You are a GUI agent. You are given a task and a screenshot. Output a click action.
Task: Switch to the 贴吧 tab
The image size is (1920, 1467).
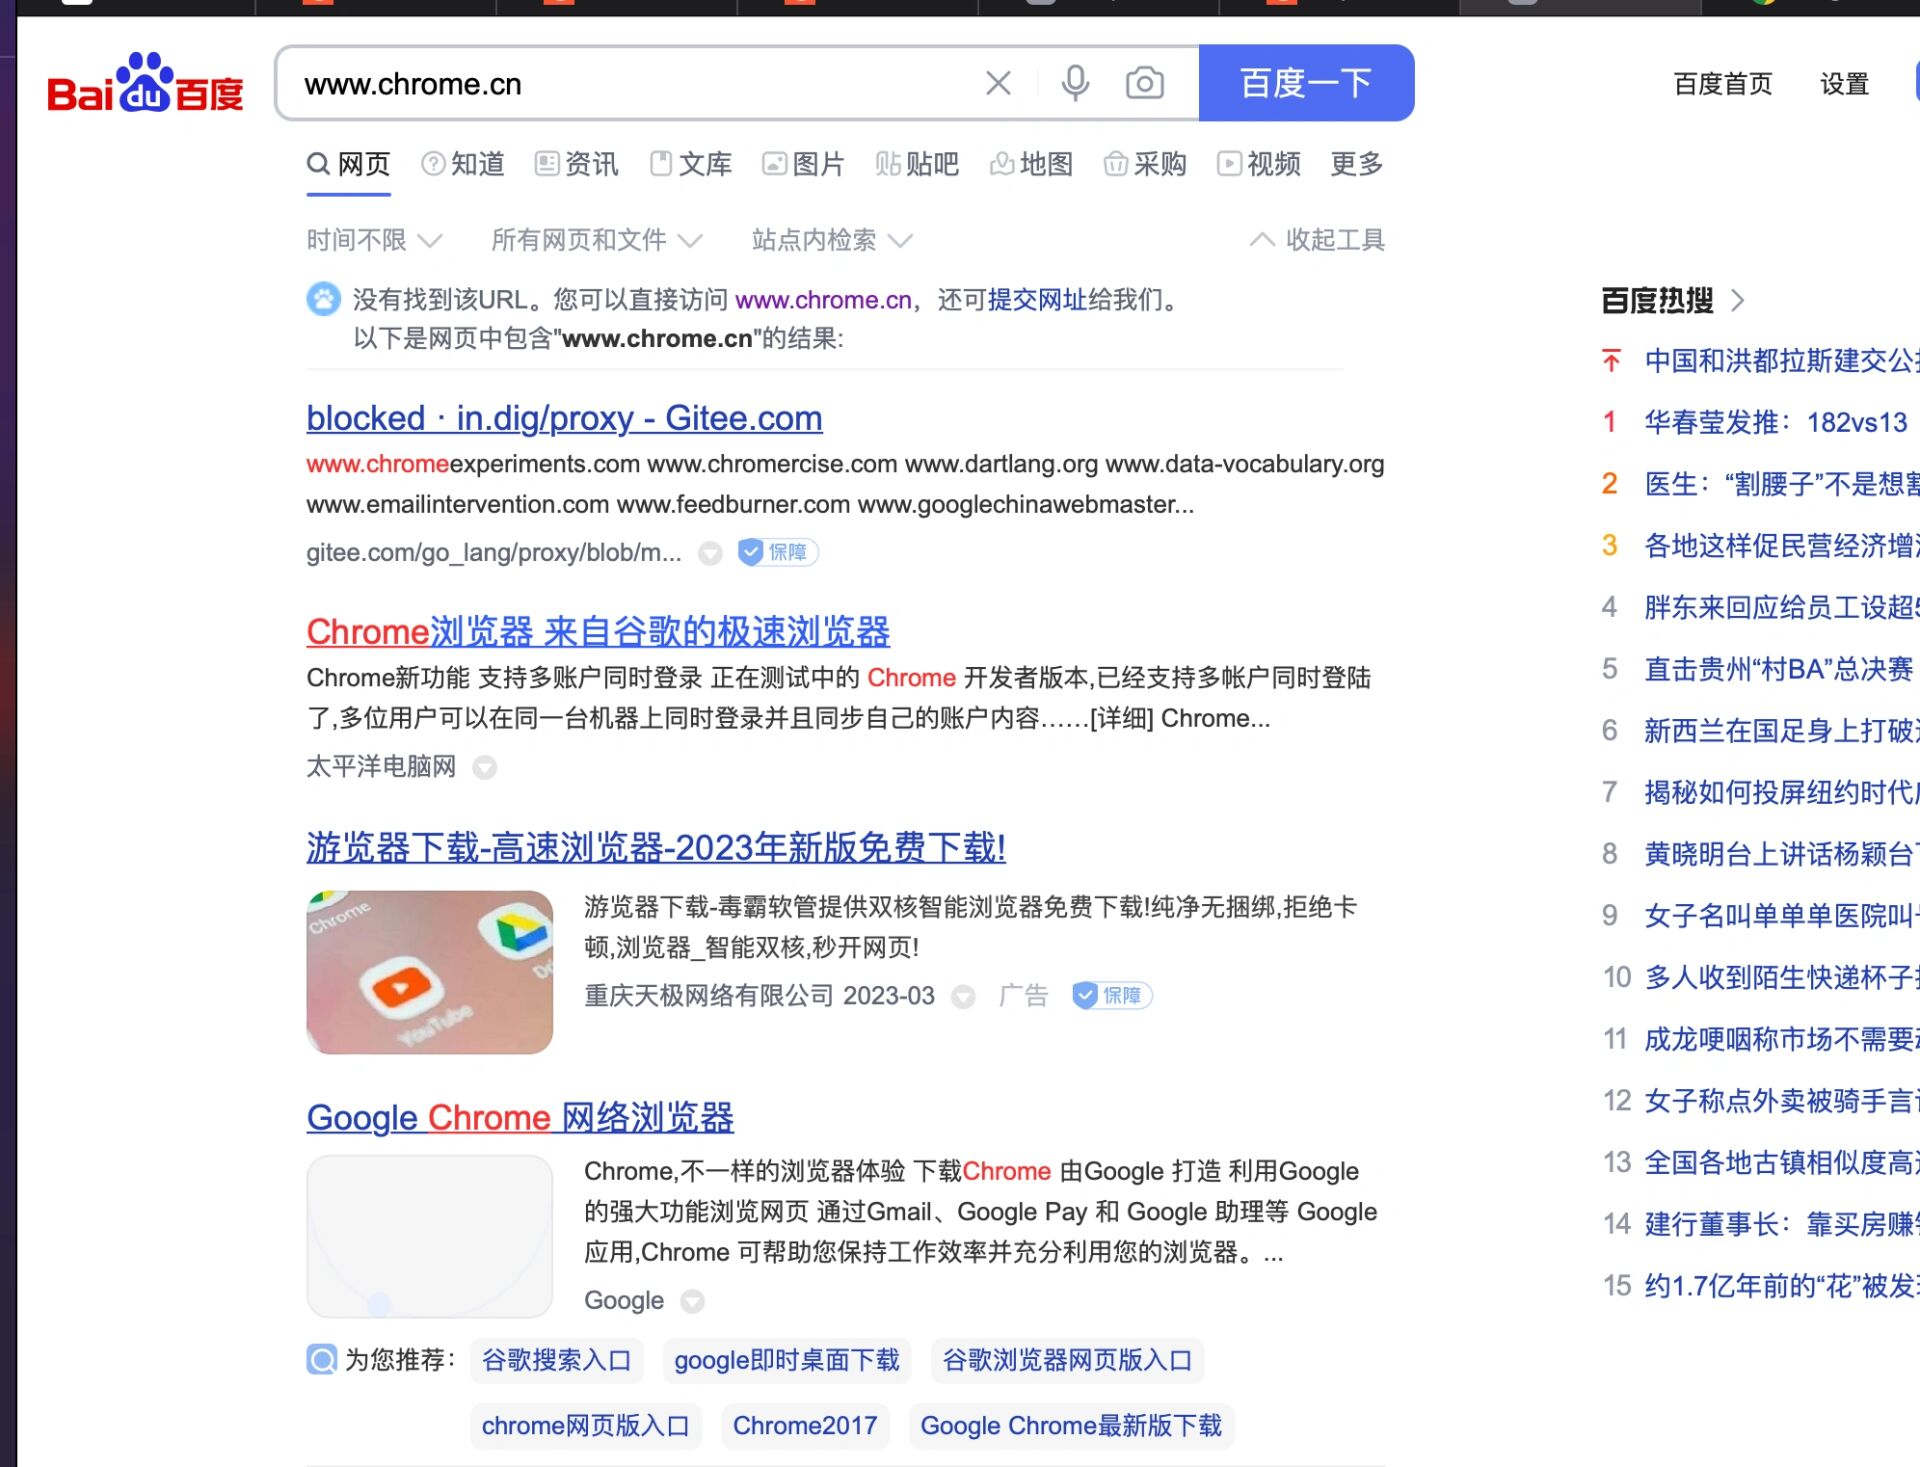tap(917, 164)
